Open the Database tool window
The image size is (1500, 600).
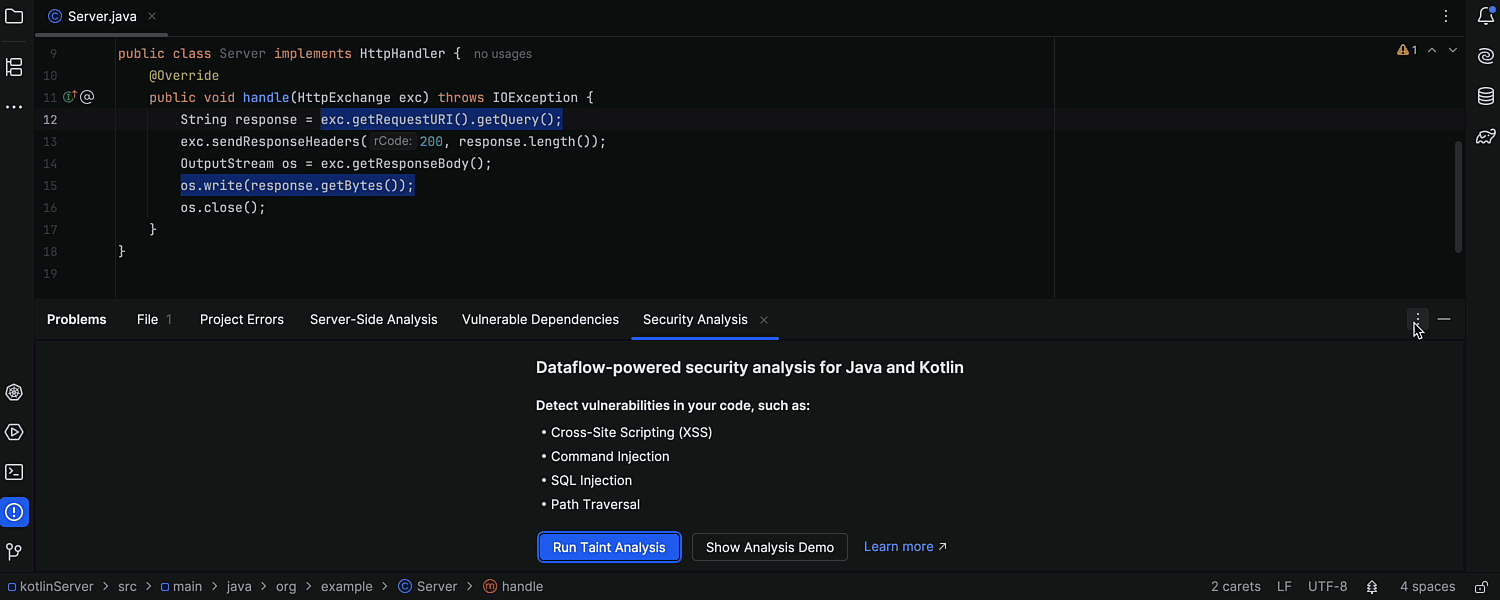coord(1485,97)
